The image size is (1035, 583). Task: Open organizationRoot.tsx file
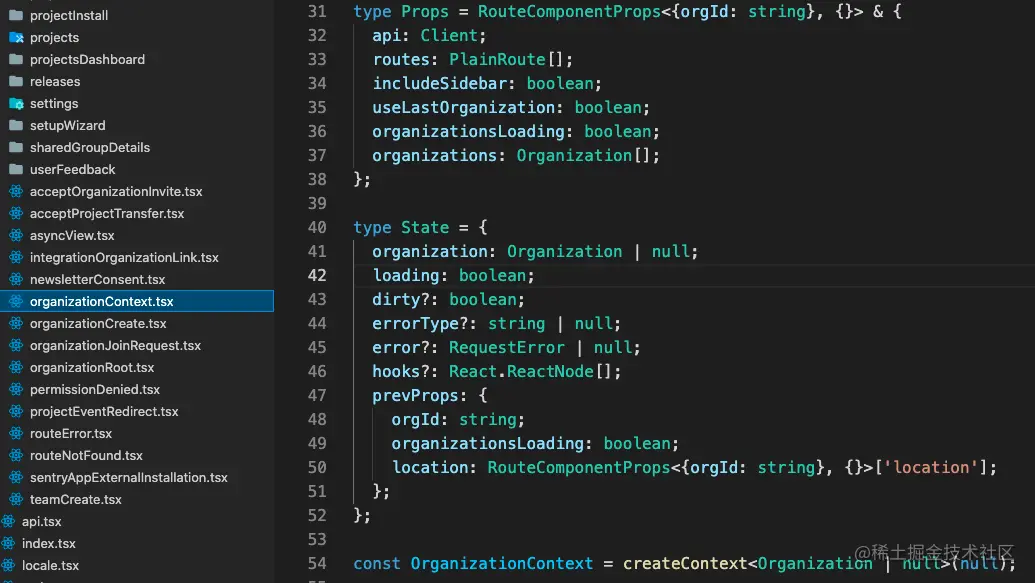pyautogui.click(x=92, y=368)
